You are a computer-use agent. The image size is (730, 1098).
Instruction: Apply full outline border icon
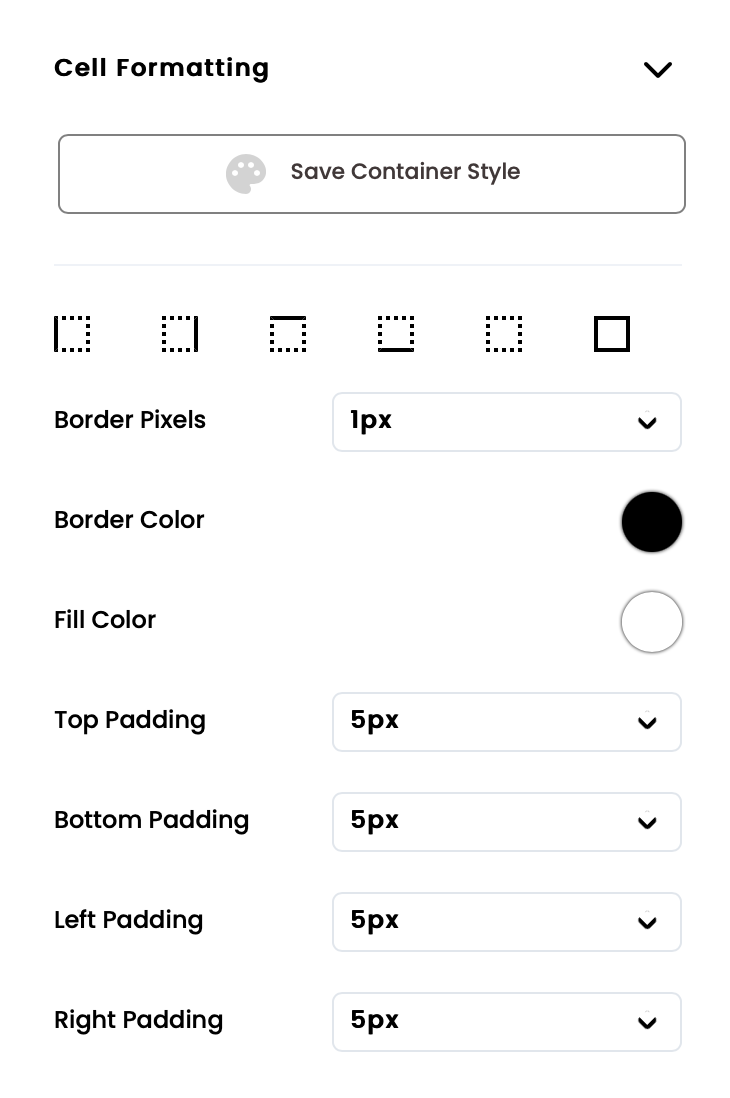(x=612, y=334)
